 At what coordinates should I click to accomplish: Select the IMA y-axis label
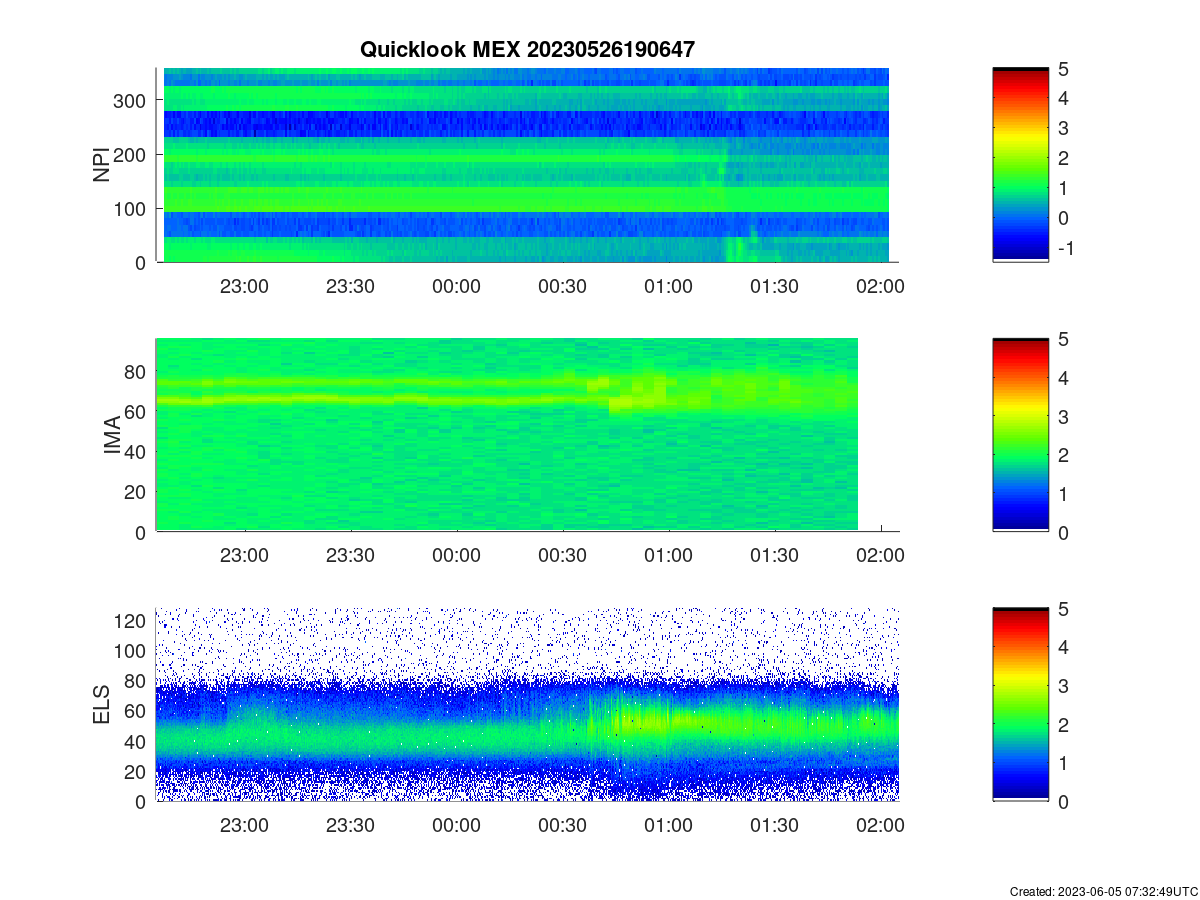tap(112, 436)
